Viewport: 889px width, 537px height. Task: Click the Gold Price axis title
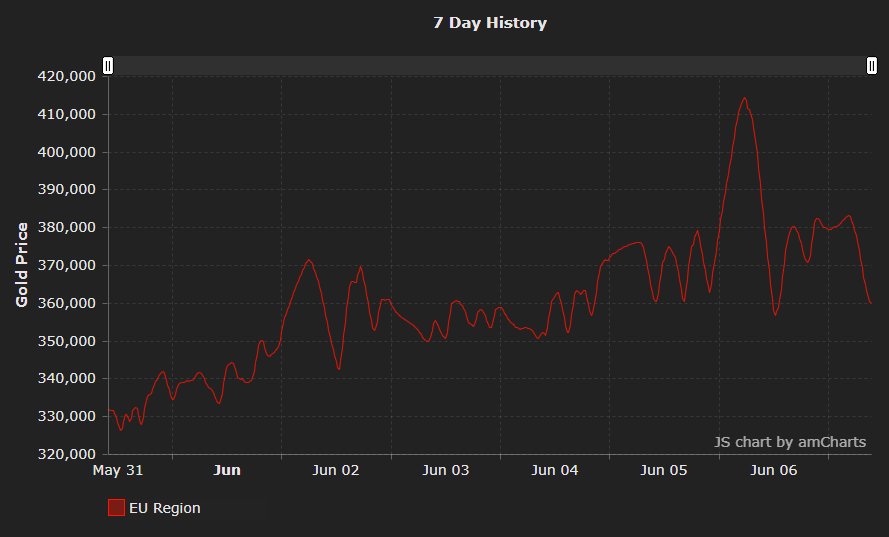point(22,265)
